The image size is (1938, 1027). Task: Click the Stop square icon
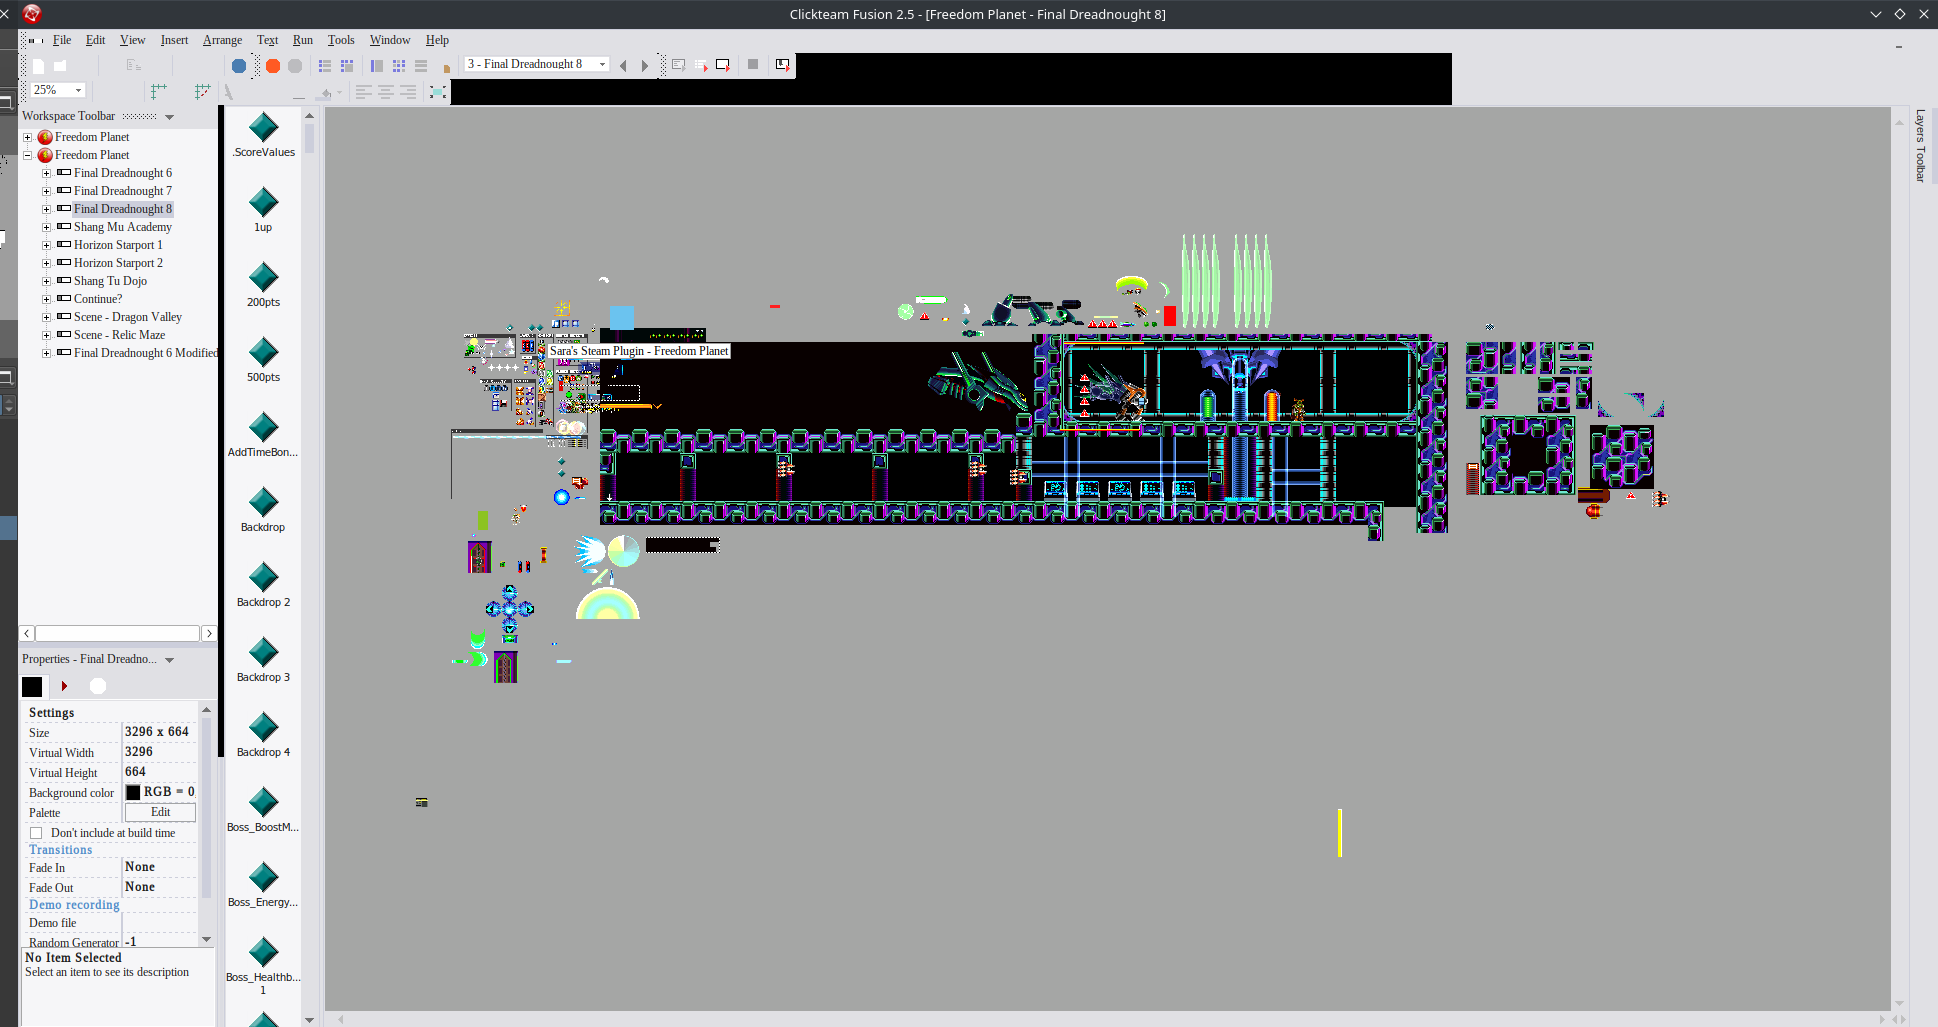pos(753,64)
